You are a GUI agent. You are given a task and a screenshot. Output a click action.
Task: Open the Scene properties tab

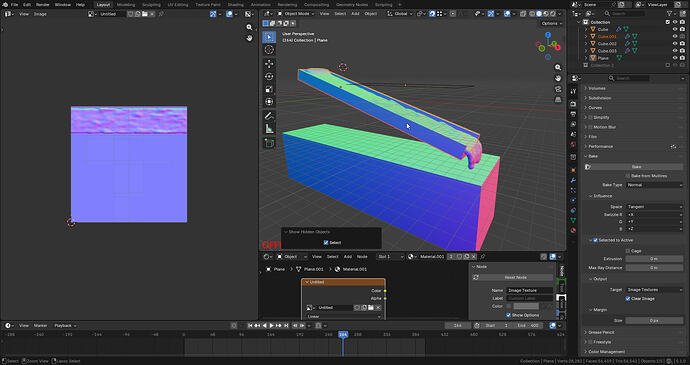tap(573, 135)
